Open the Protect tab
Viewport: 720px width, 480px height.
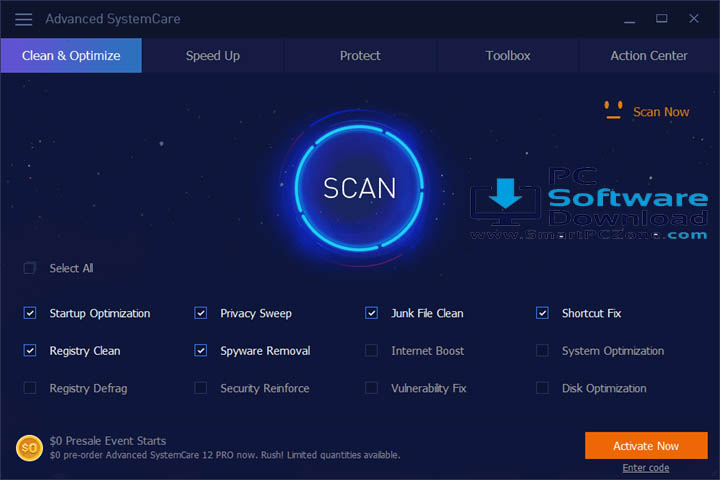(x=360, y=56)
